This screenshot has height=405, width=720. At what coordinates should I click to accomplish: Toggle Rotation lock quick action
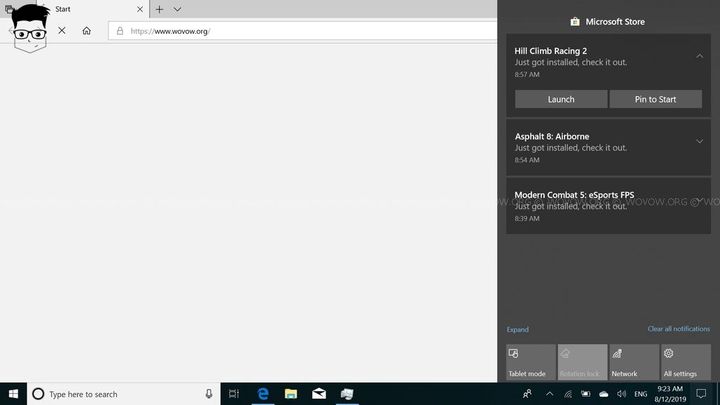582,362
